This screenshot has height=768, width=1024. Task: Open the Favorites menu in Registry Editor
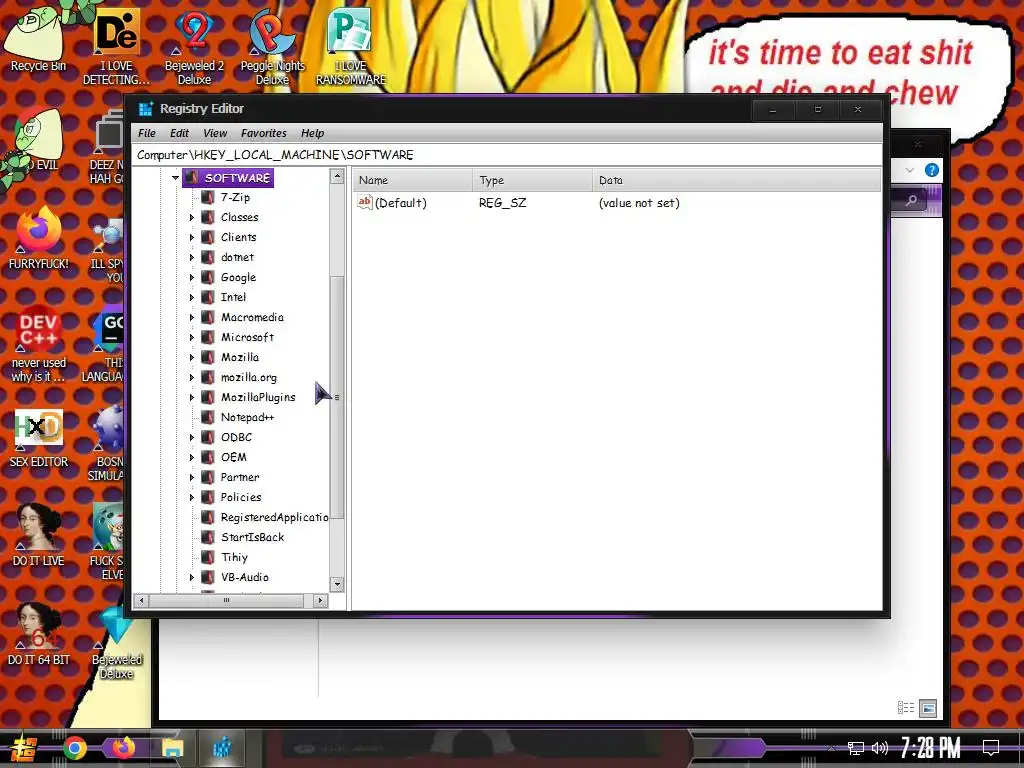pyautogui.click(x=263, y=133)
